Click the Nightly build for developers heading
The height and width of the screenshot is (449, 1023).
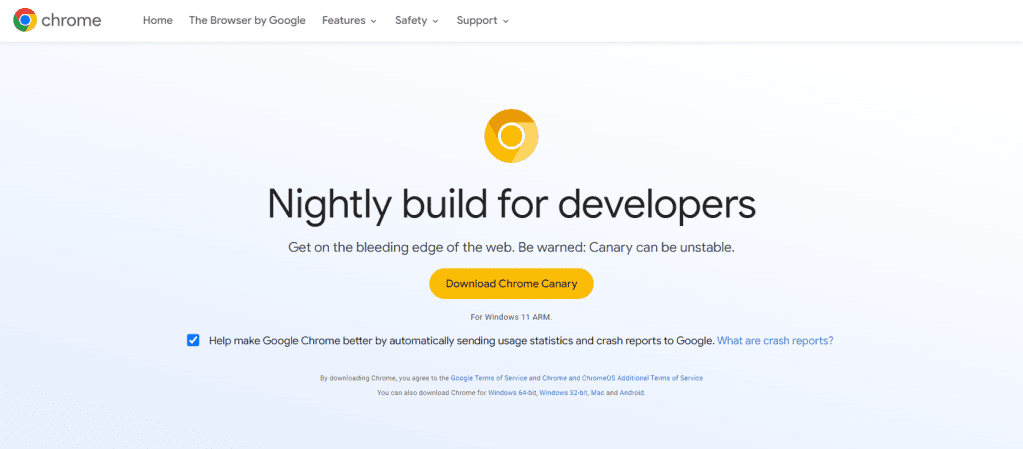pyautogui.click(x=511, y=204)
